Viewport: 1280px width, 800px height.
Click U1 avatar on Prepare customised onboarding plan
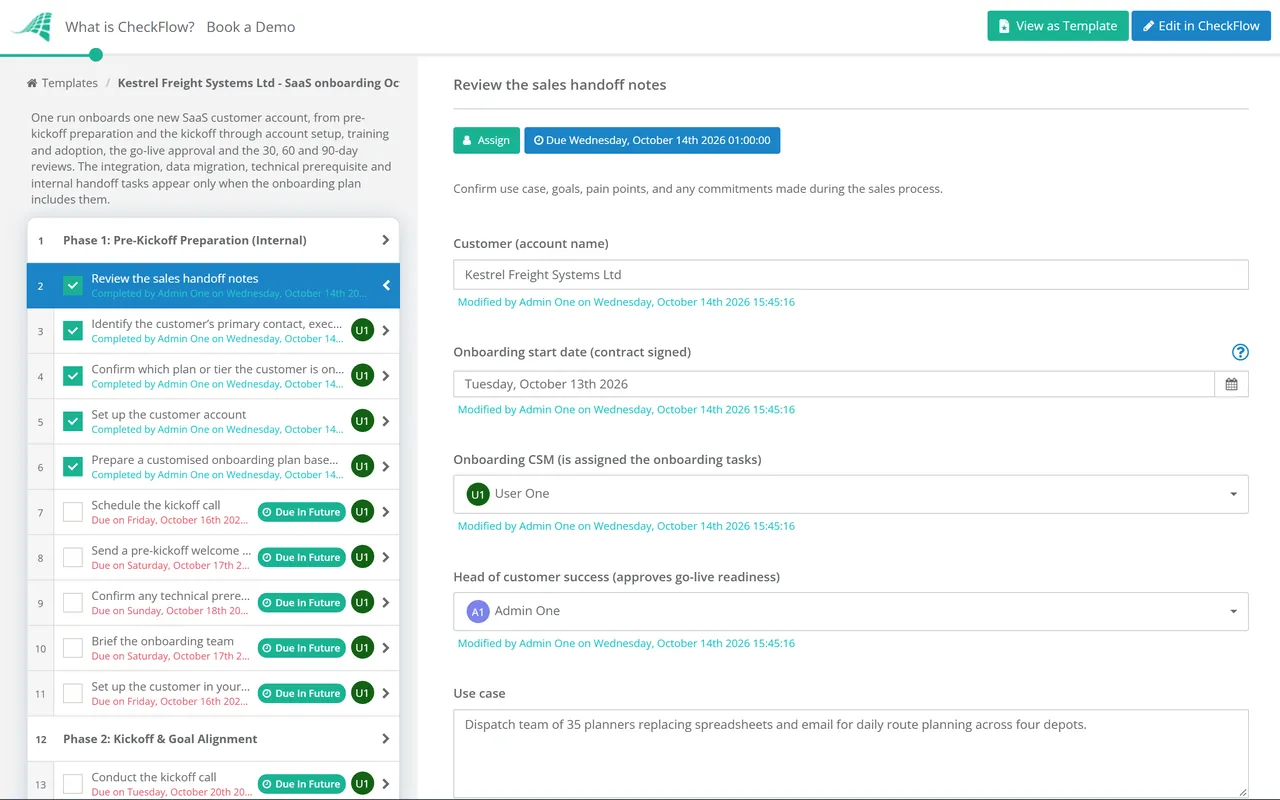pyautogui.click(x=362, y=467)
